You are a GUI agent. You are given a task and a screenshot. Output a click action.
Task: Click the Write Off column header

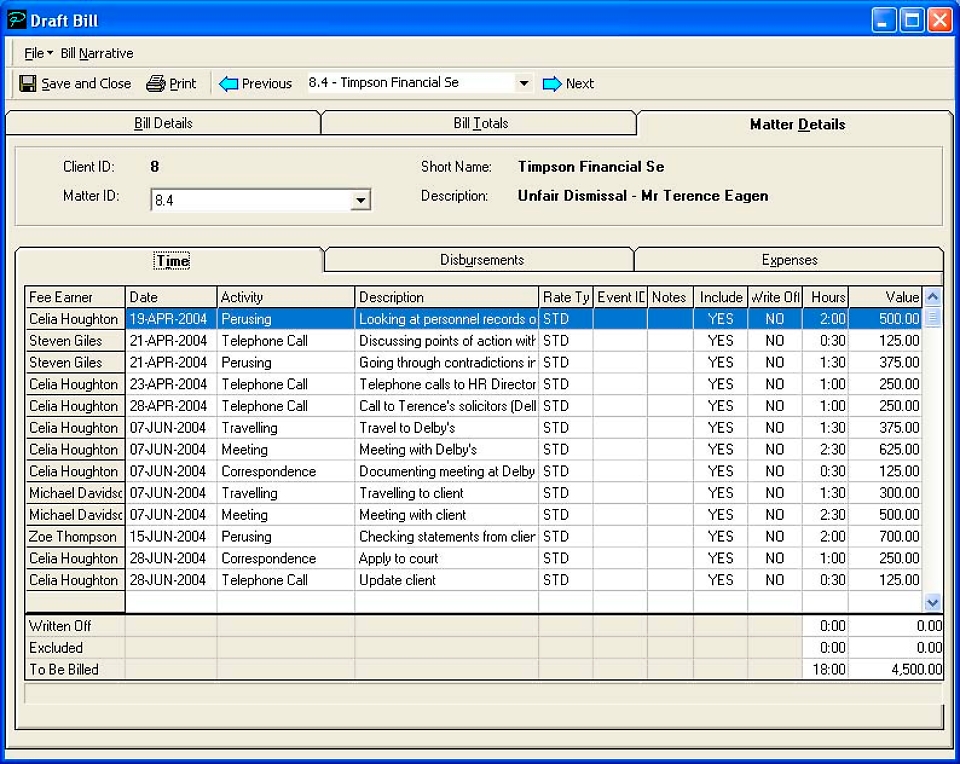774,297
